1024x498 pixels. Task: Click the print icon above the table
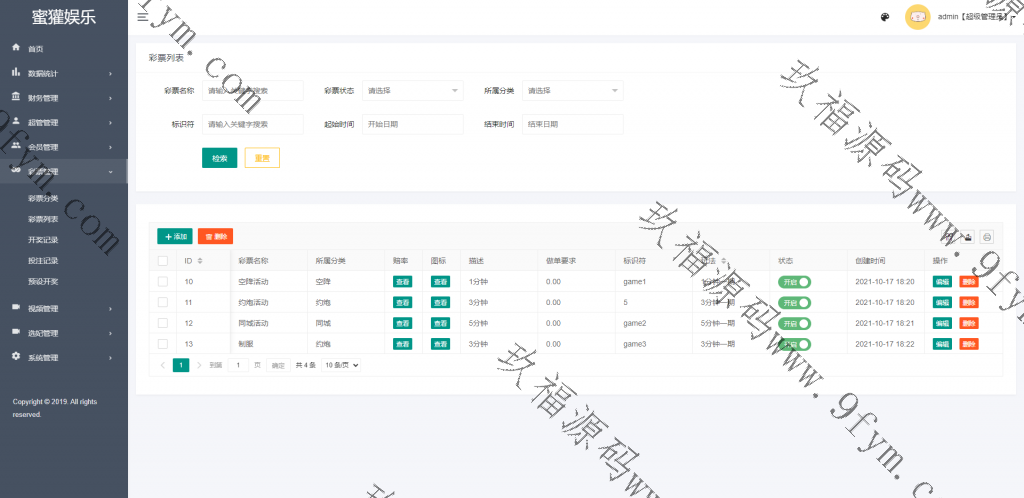pyautogui.click(x=987, y=237)
